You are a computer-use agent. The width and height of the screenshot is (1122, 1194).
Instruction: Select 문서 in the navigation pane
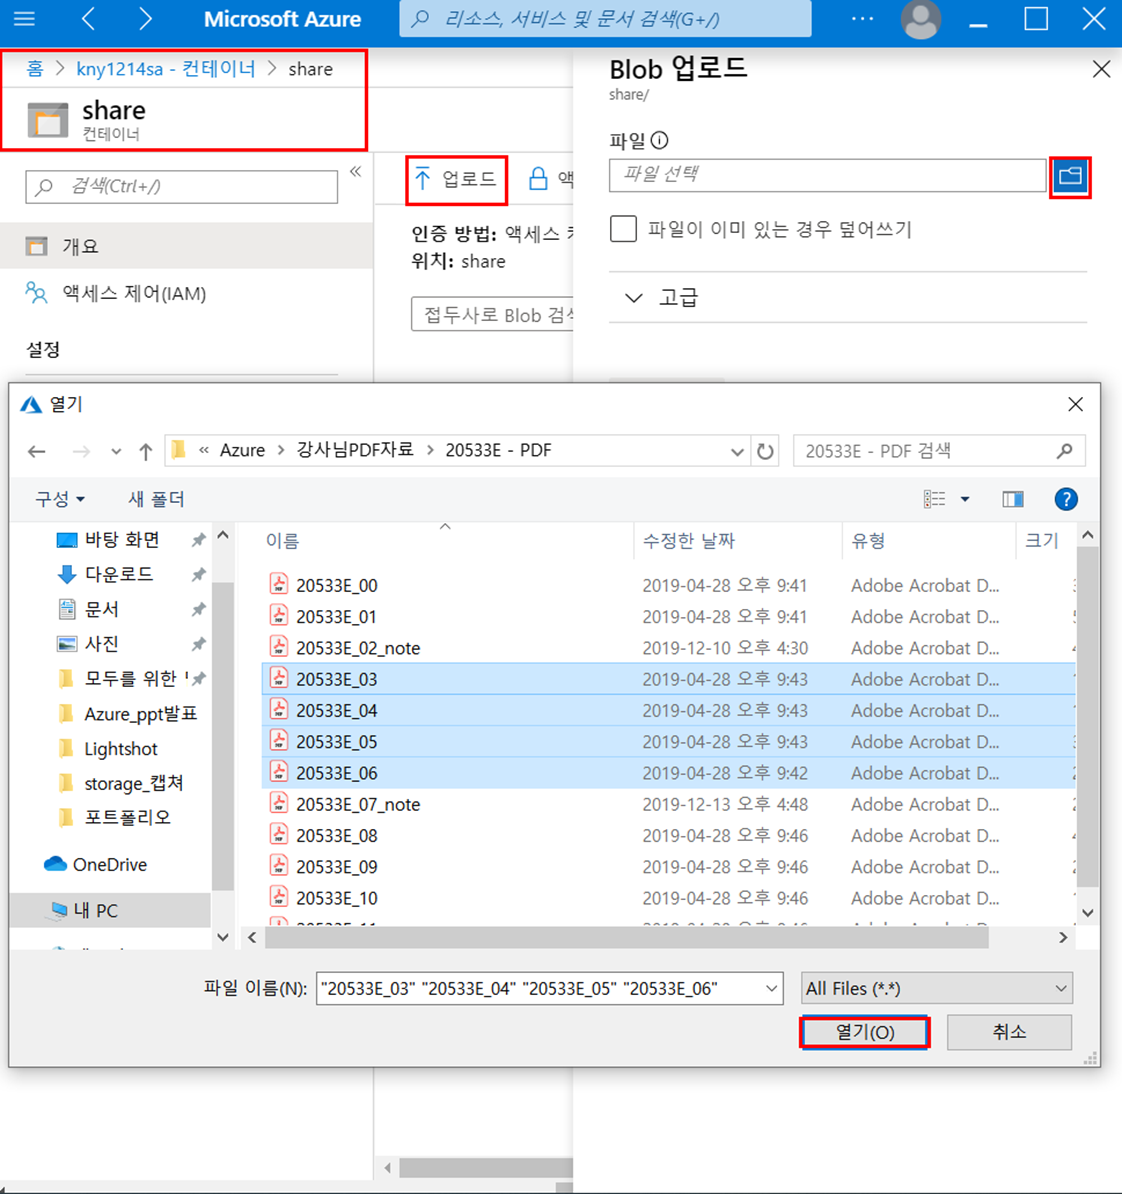(x=101, y=608)
